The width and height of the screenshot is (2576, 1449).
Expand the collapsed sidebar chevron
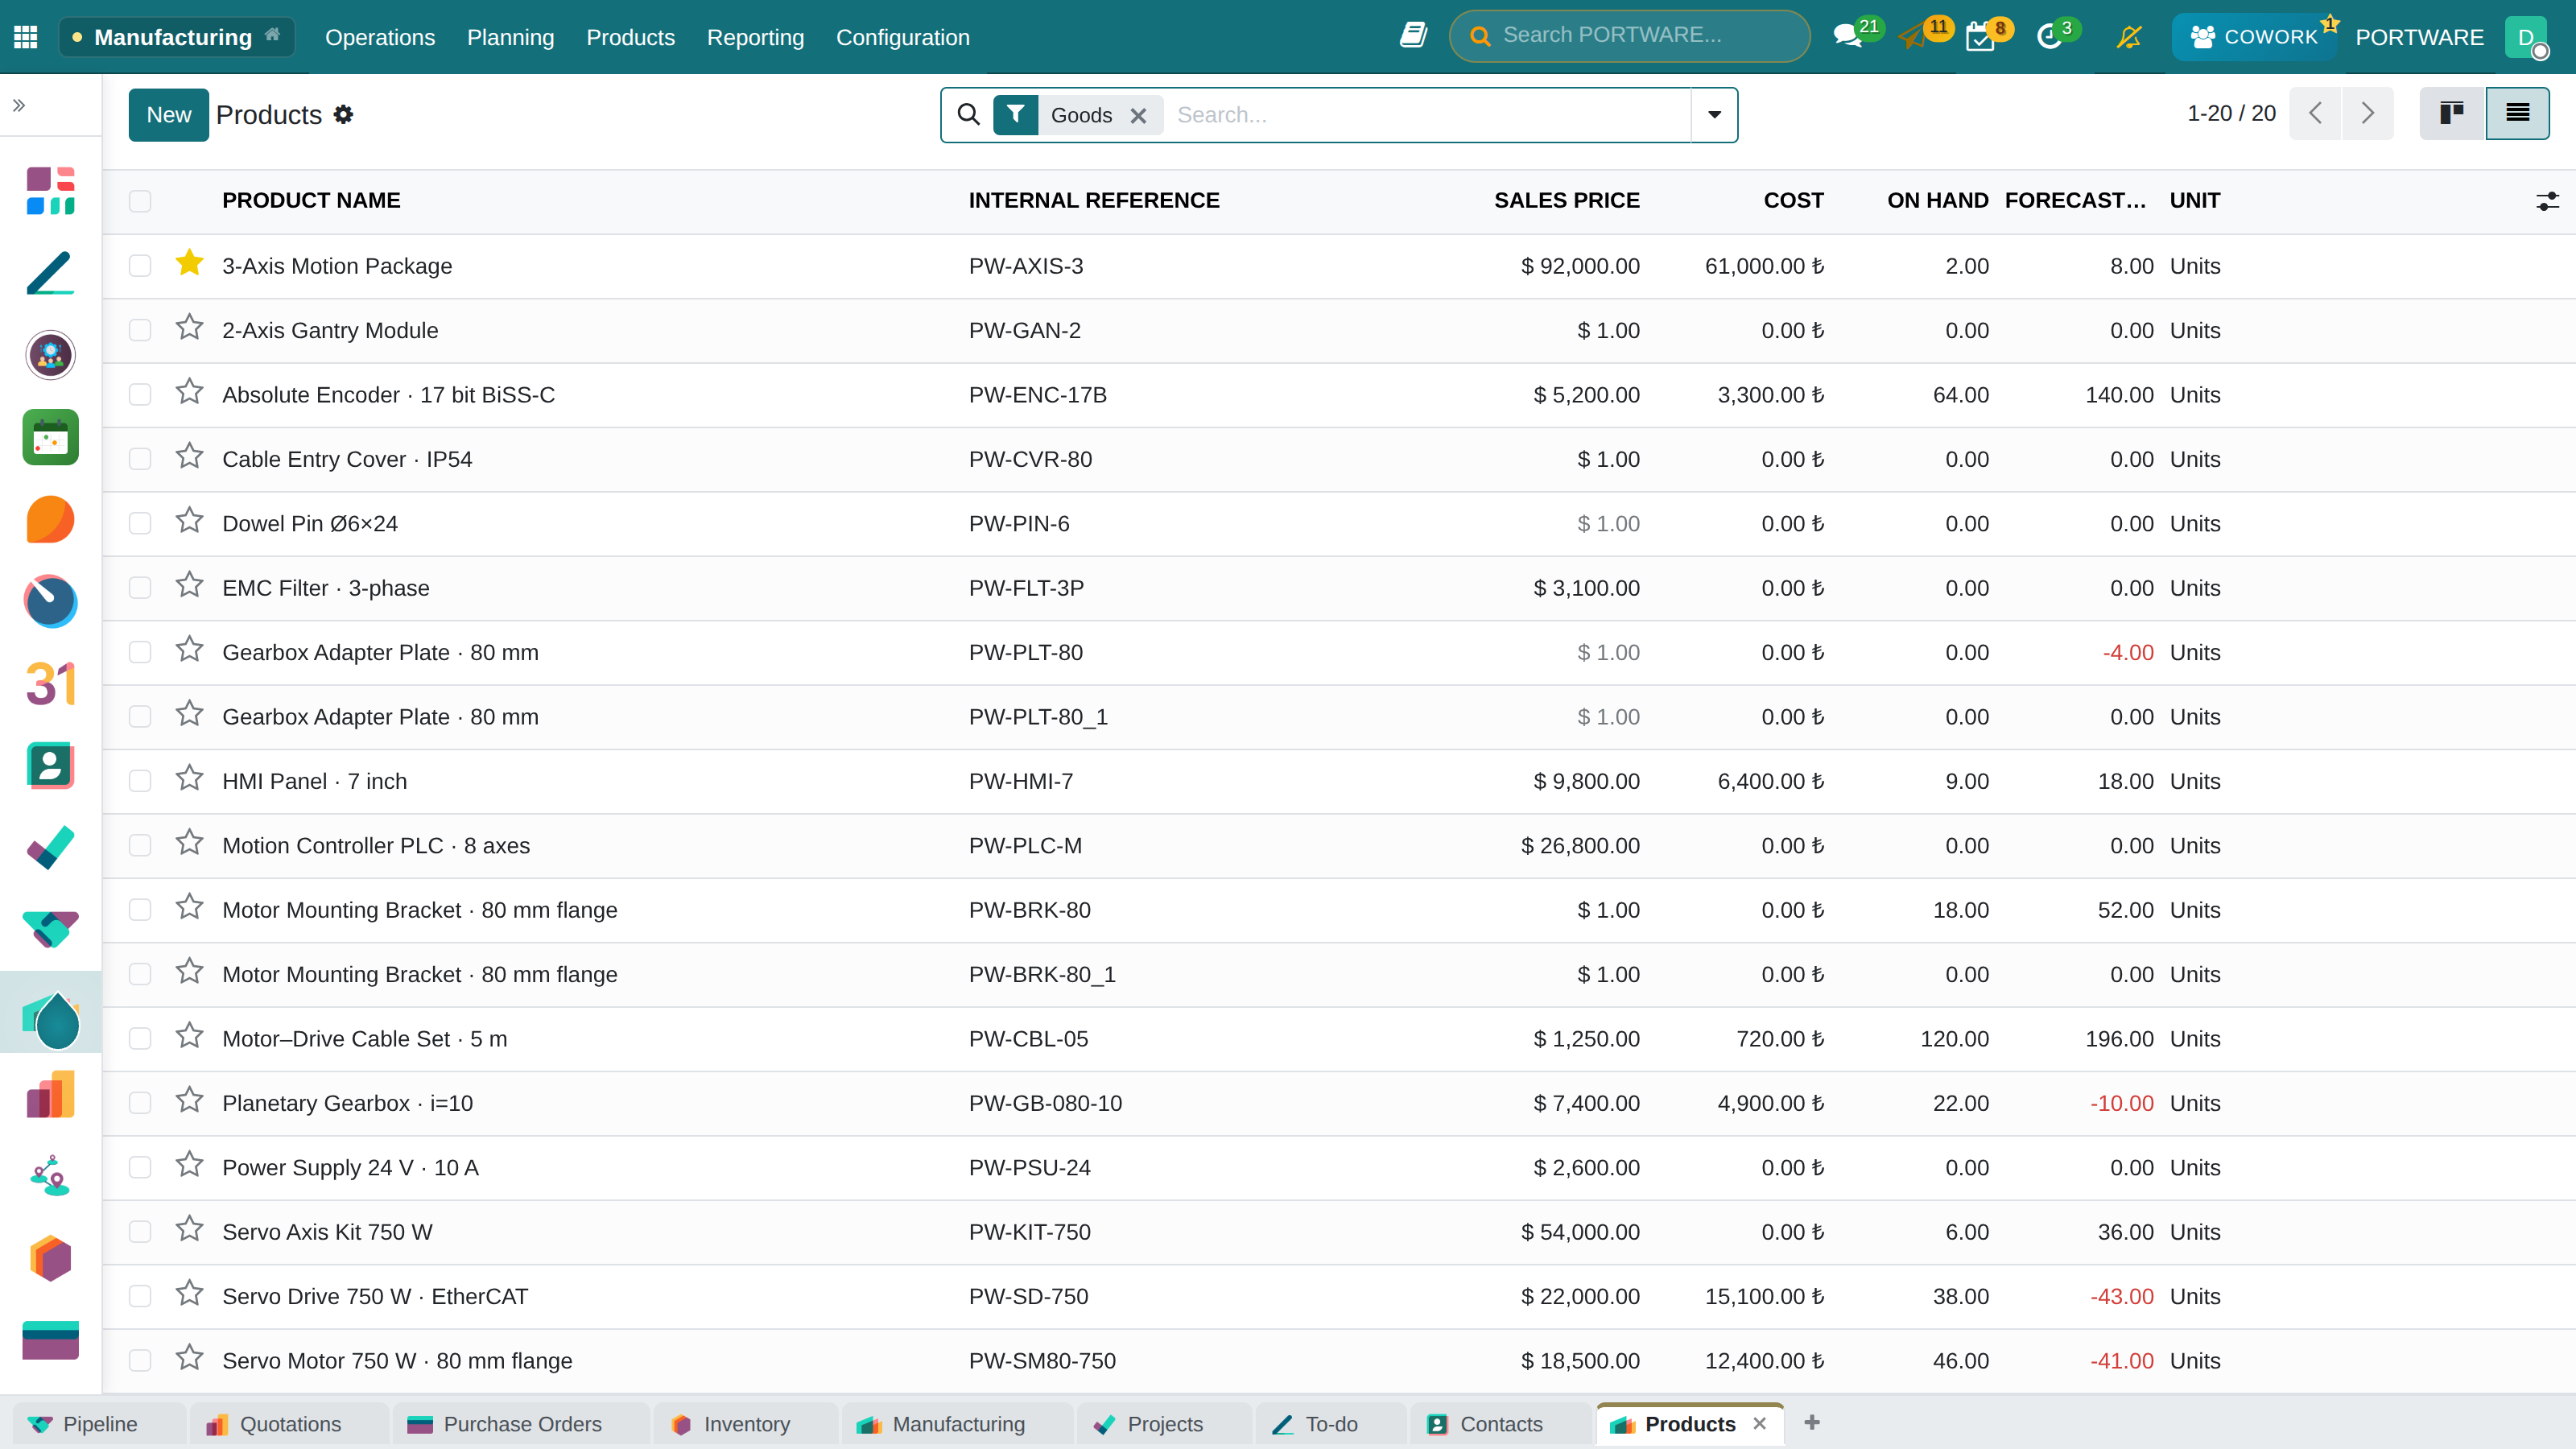point(19,105)
